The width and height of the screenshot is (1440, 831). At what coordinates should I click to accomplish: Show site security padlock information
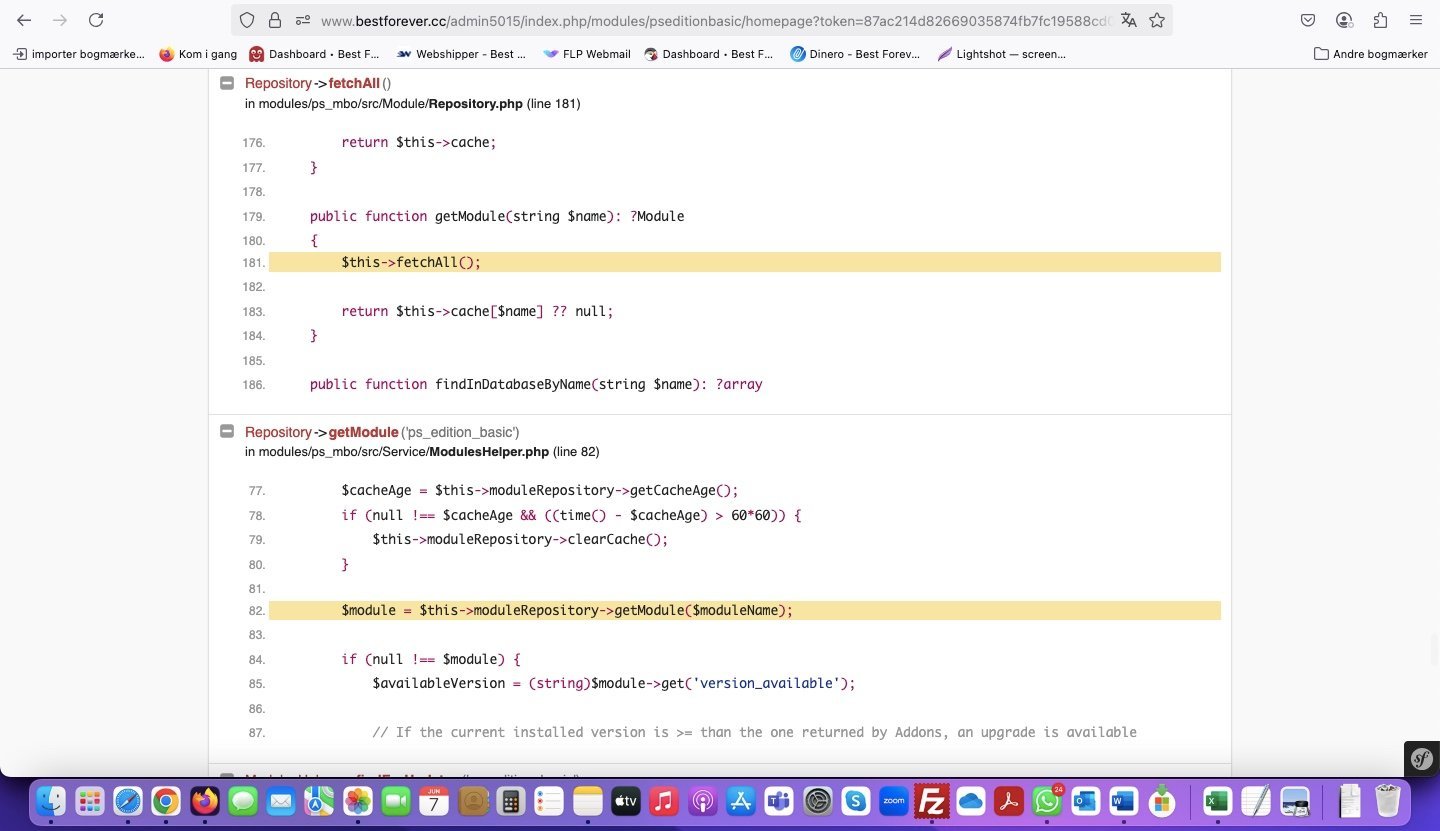coord(275,20)
